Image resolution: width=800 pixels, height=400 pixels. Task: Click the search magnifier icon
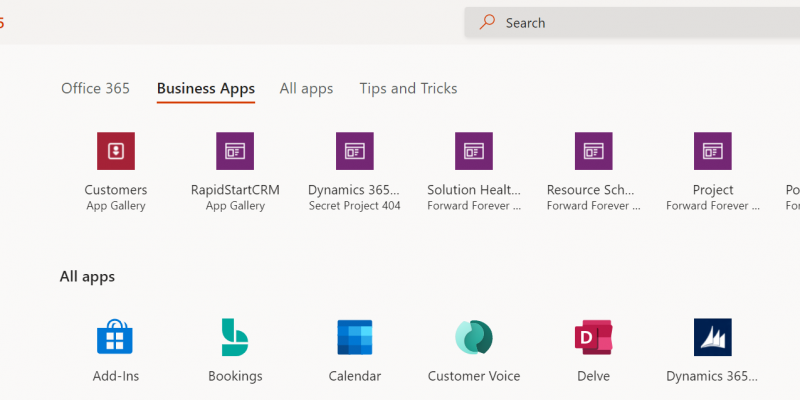(487, 22)
